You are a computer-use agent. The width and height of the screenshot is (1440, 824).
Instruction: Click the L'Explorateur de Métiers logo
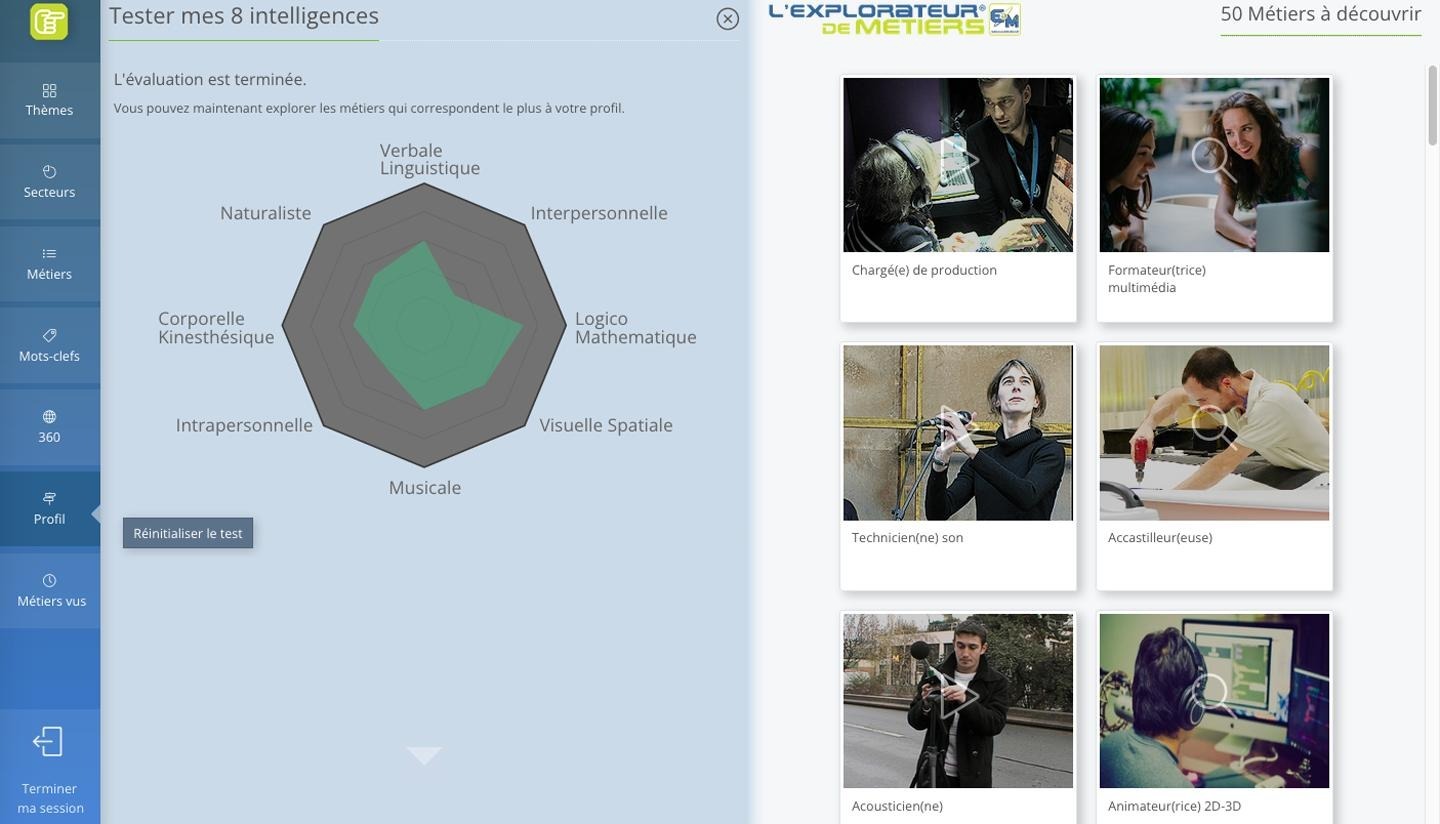[x=894, y=19]
